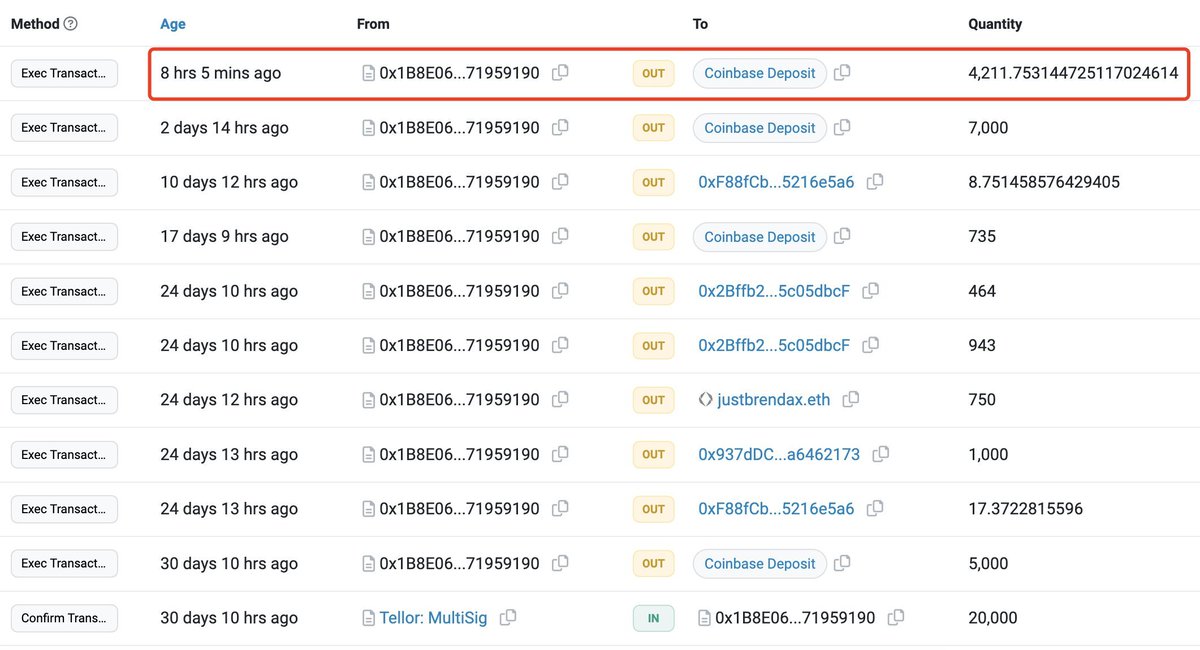The height and width of the screenshot is (650, 1200).
Task: Open the Method column help icon
Action: [x=71, y=24]
